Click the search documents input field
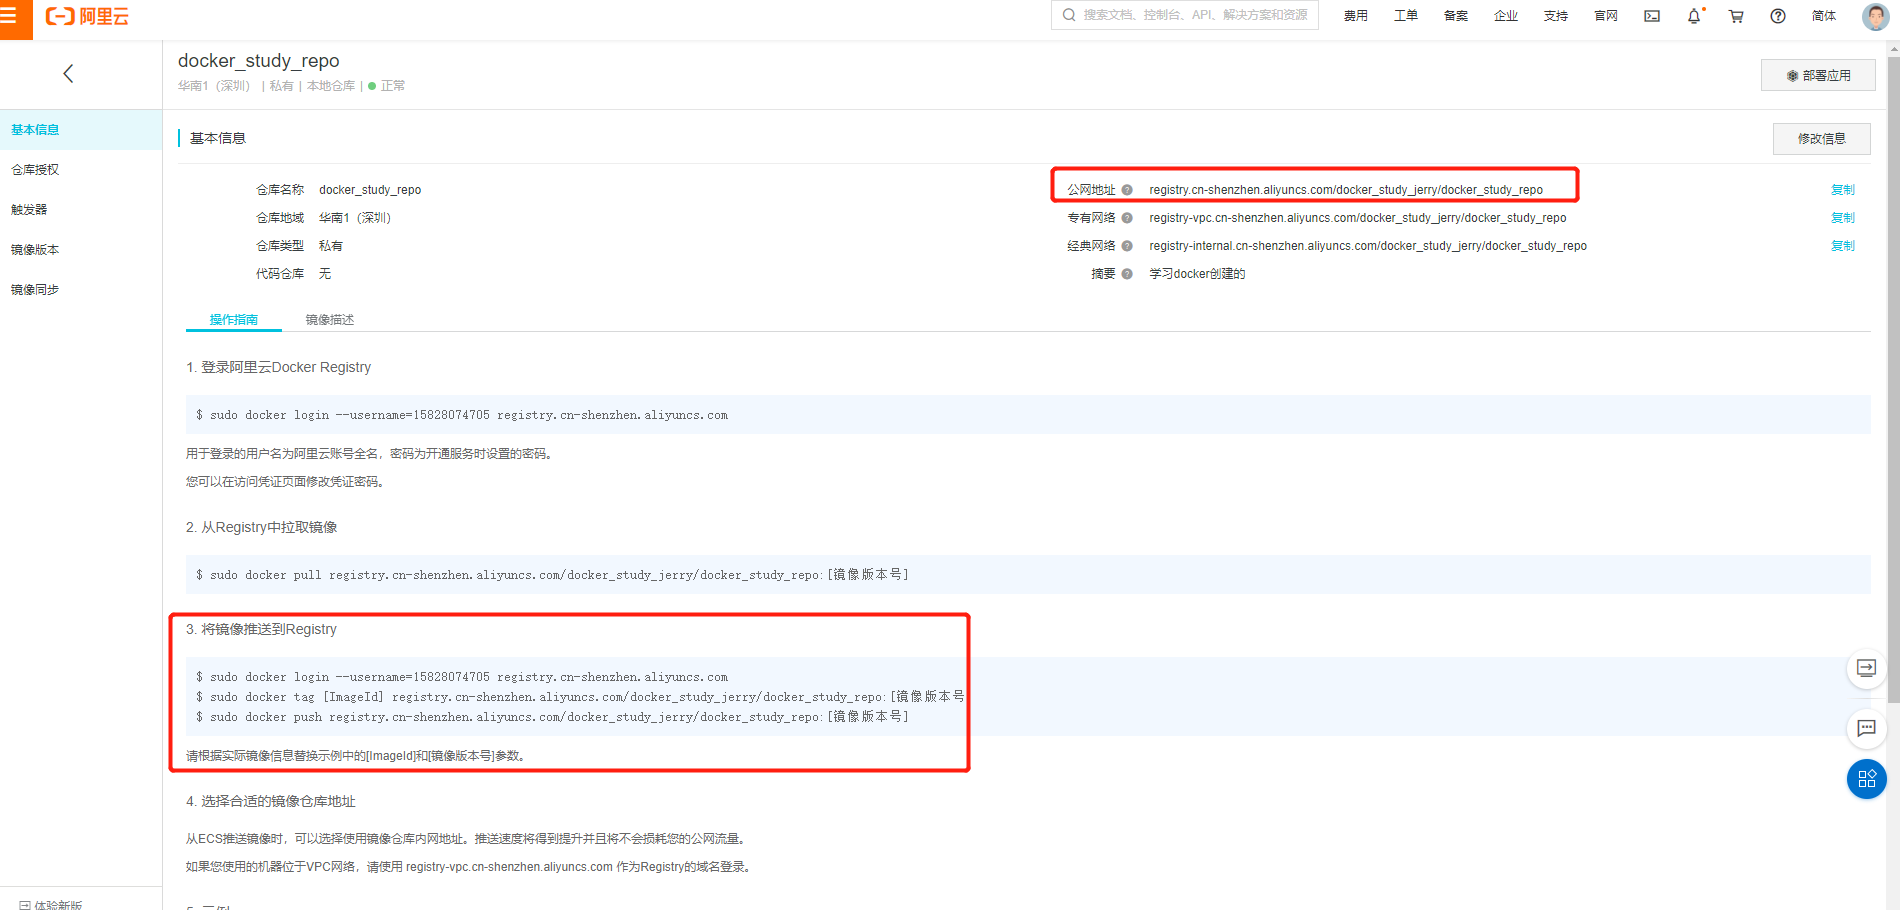The height and width of the screenshot is (910, 1900). [1185, 15]
